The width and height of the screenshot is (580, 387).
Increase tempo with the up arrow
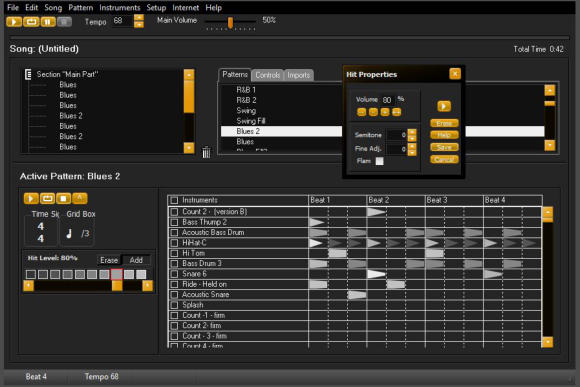(x=139, y=17)
